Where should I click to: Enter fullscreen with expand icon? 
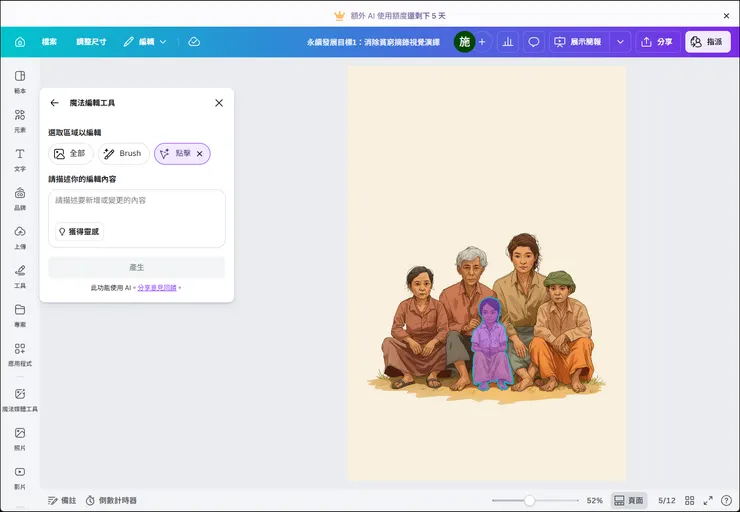(708, 500)
